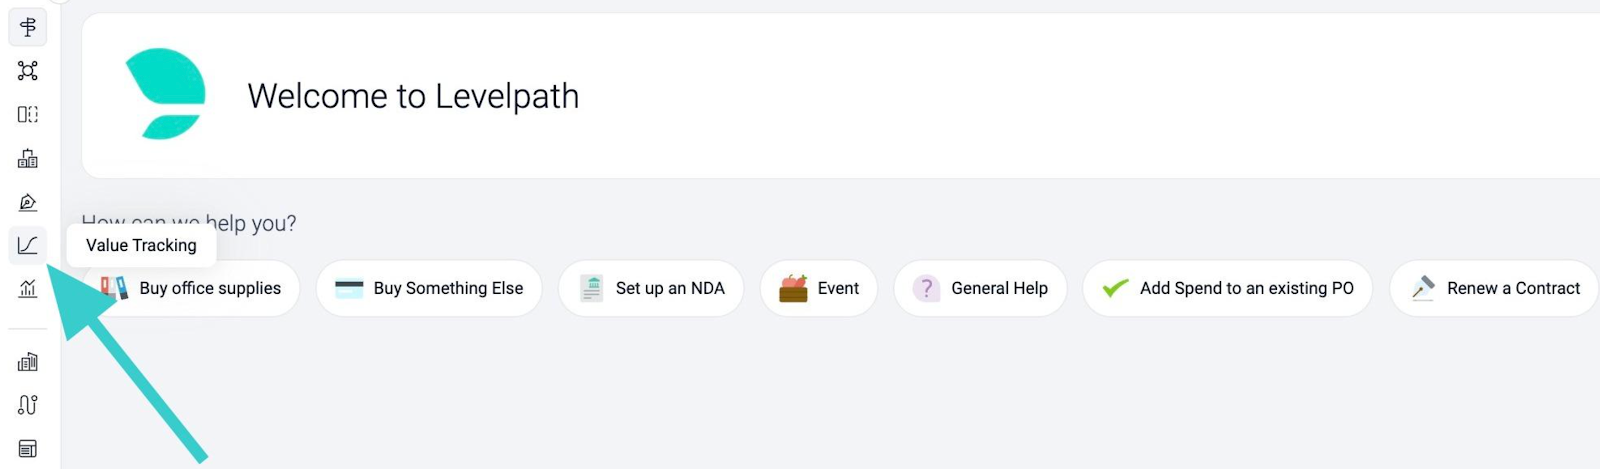The image size is (1600, 469).
Task: Pick the Event request button
Action: tap(819, 288)
